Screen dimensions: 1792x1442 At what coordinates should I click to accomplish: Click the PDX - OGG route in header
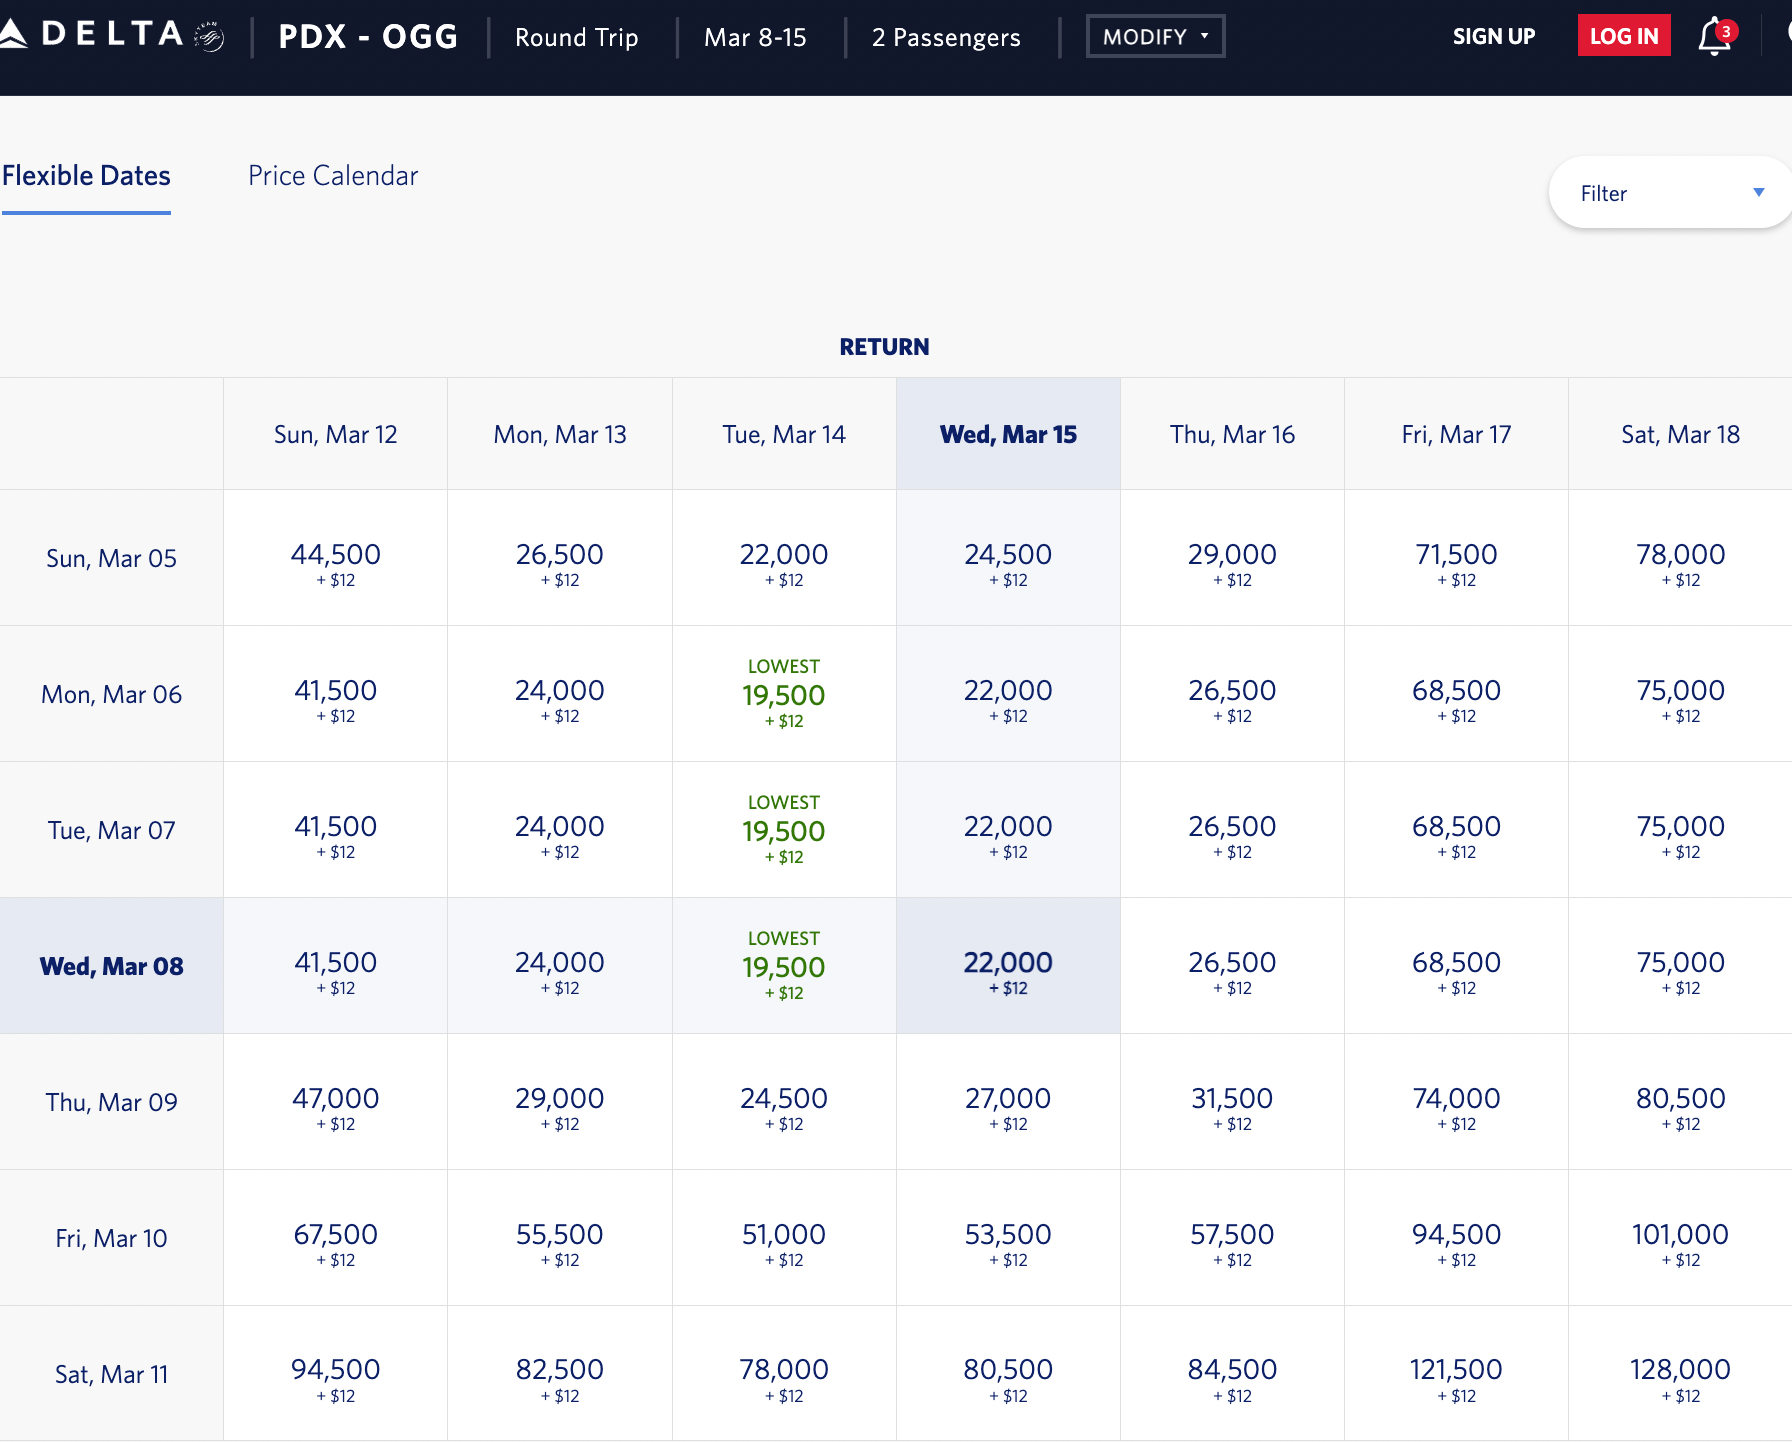[368, 37]
